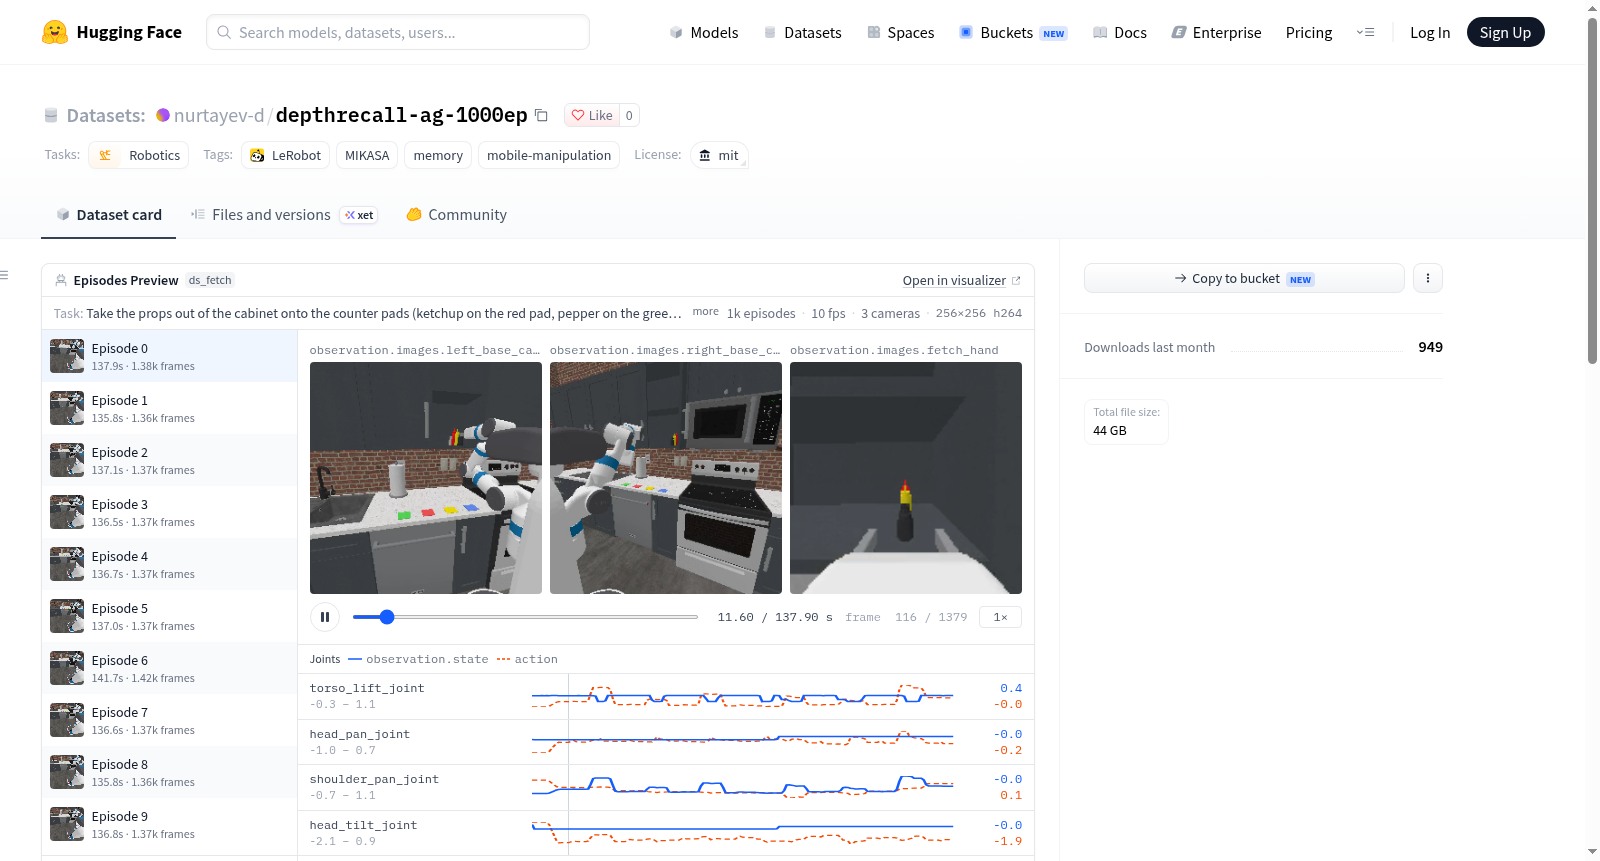Screen dimensions: 1600x861
Task: Open Spaces from the top navigation
Action: click(901, 32)
